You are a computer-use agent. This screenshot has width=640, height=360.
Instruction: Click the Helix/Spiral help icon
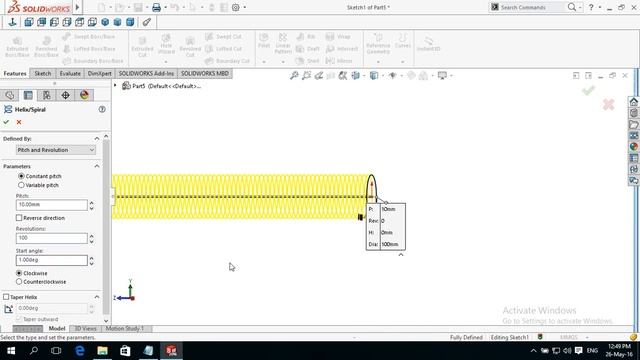point(102,109)
